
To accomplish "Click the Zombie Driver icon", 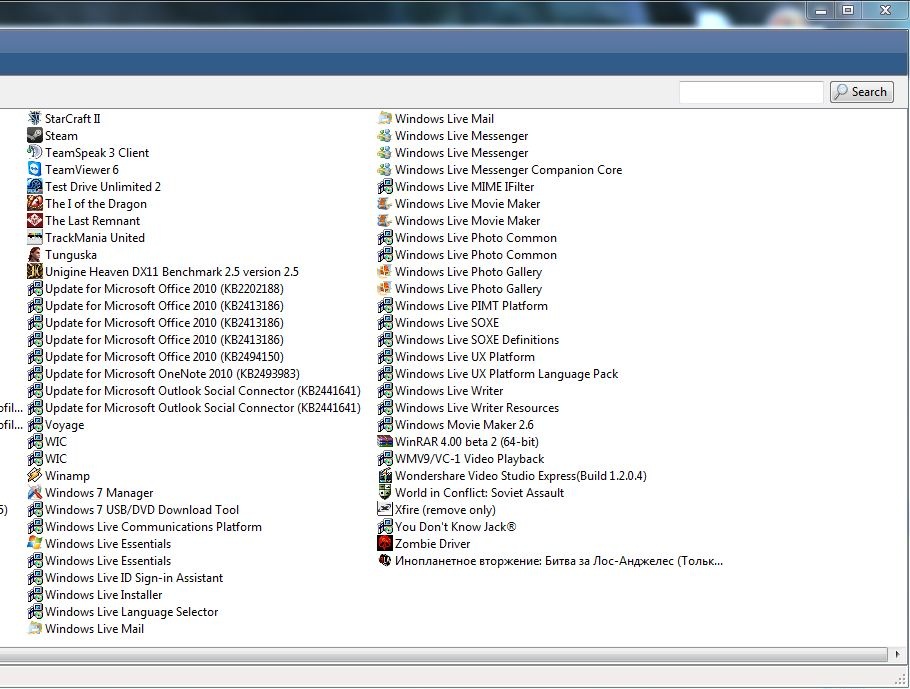I will (385, 543).
